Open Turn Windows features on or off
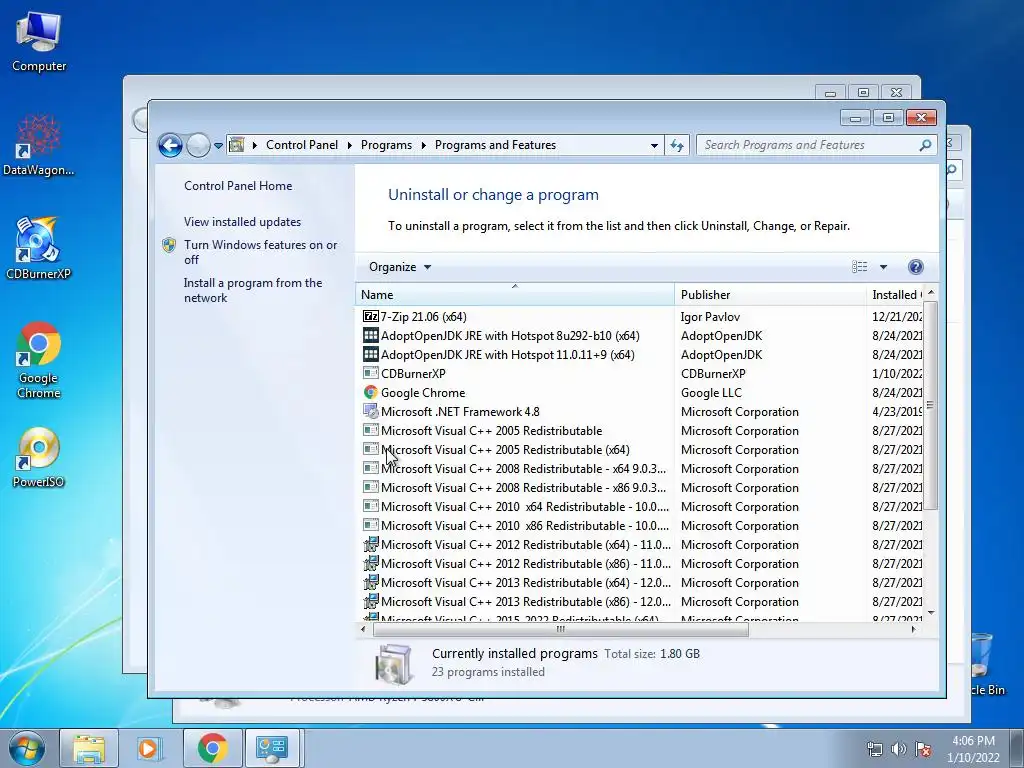The image size is (1024, 768). 261,252
